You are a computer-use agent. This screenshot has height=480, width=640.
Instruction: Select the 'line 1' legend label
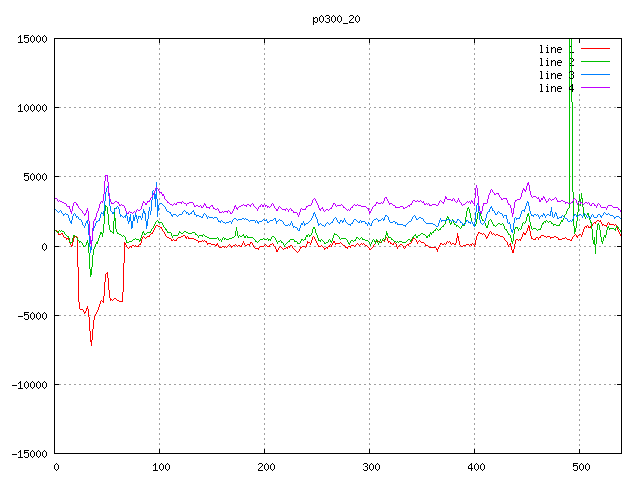556,49
